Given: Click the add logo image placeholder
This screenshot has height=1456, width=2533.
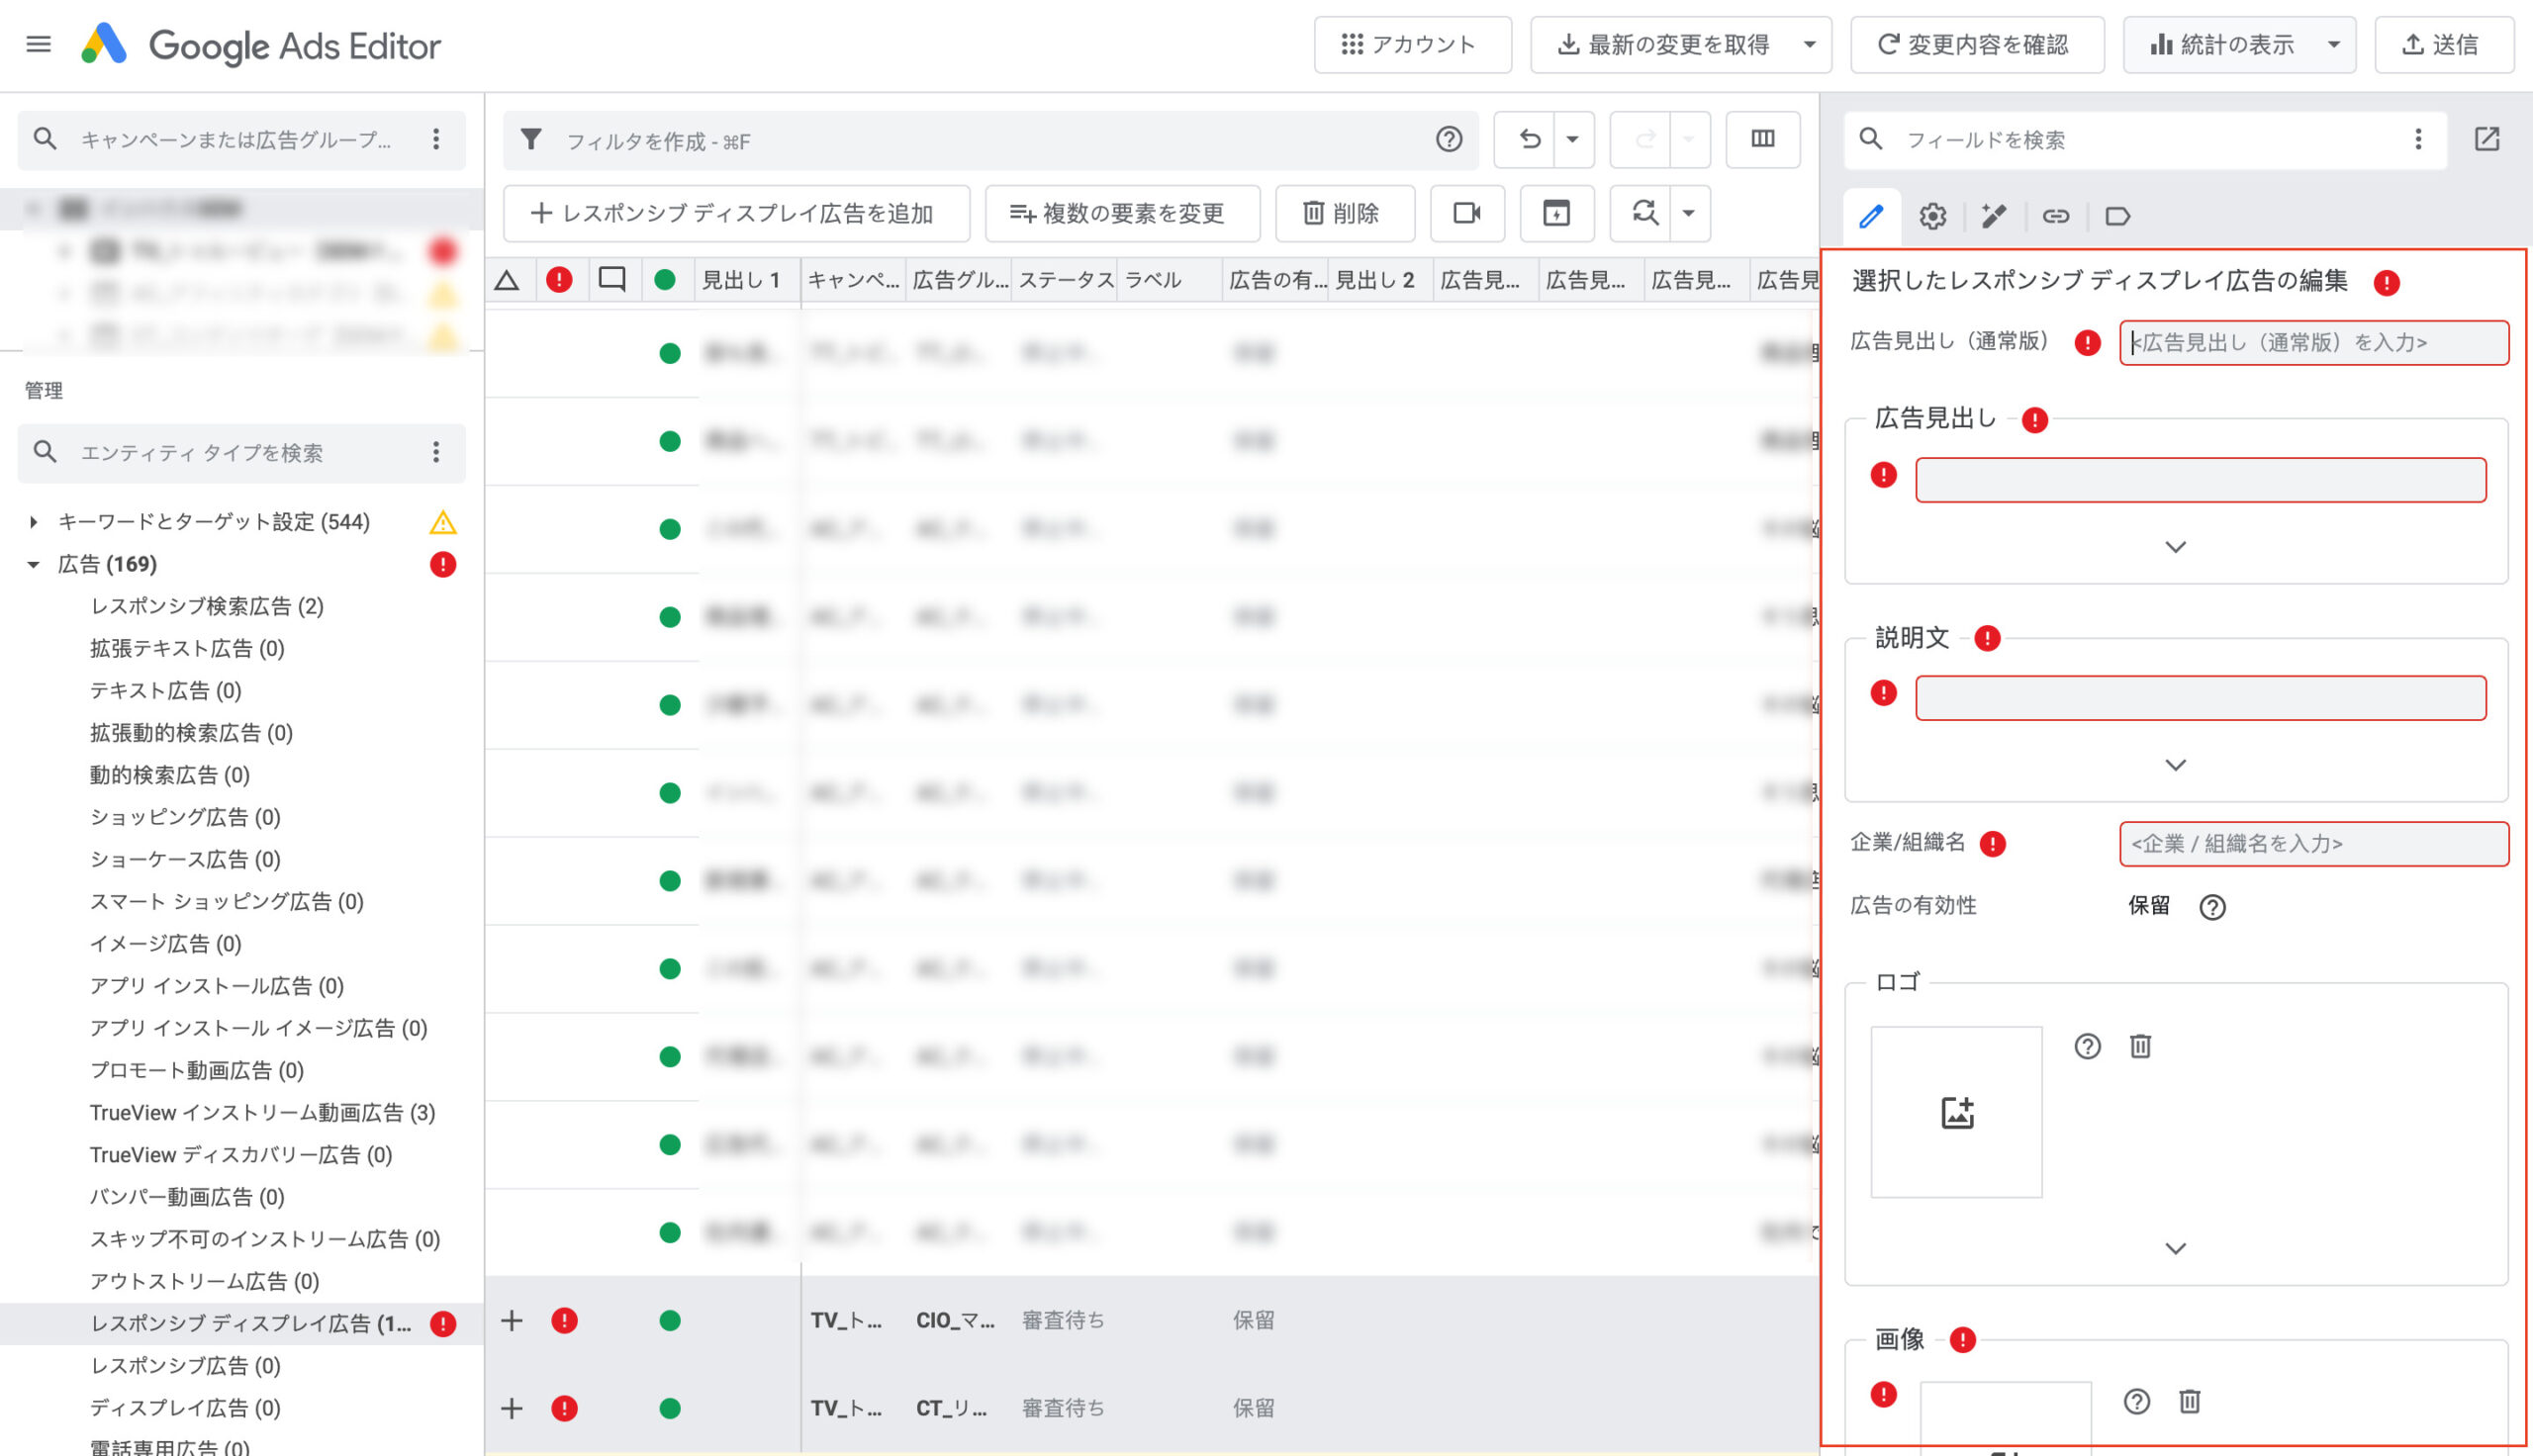Looking at the screenshot, I should pos(1956,1112).
